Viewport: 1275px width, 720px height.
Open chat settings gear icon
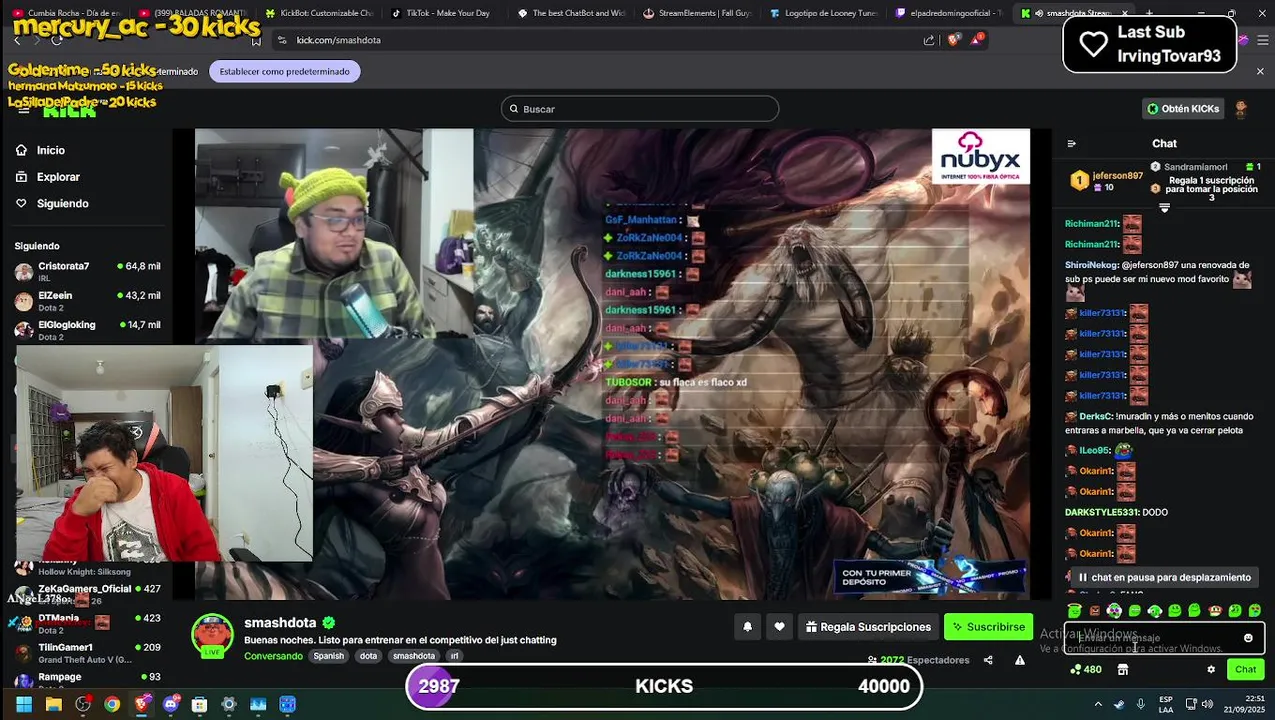pyautogui.click(x=1211, y=670)
